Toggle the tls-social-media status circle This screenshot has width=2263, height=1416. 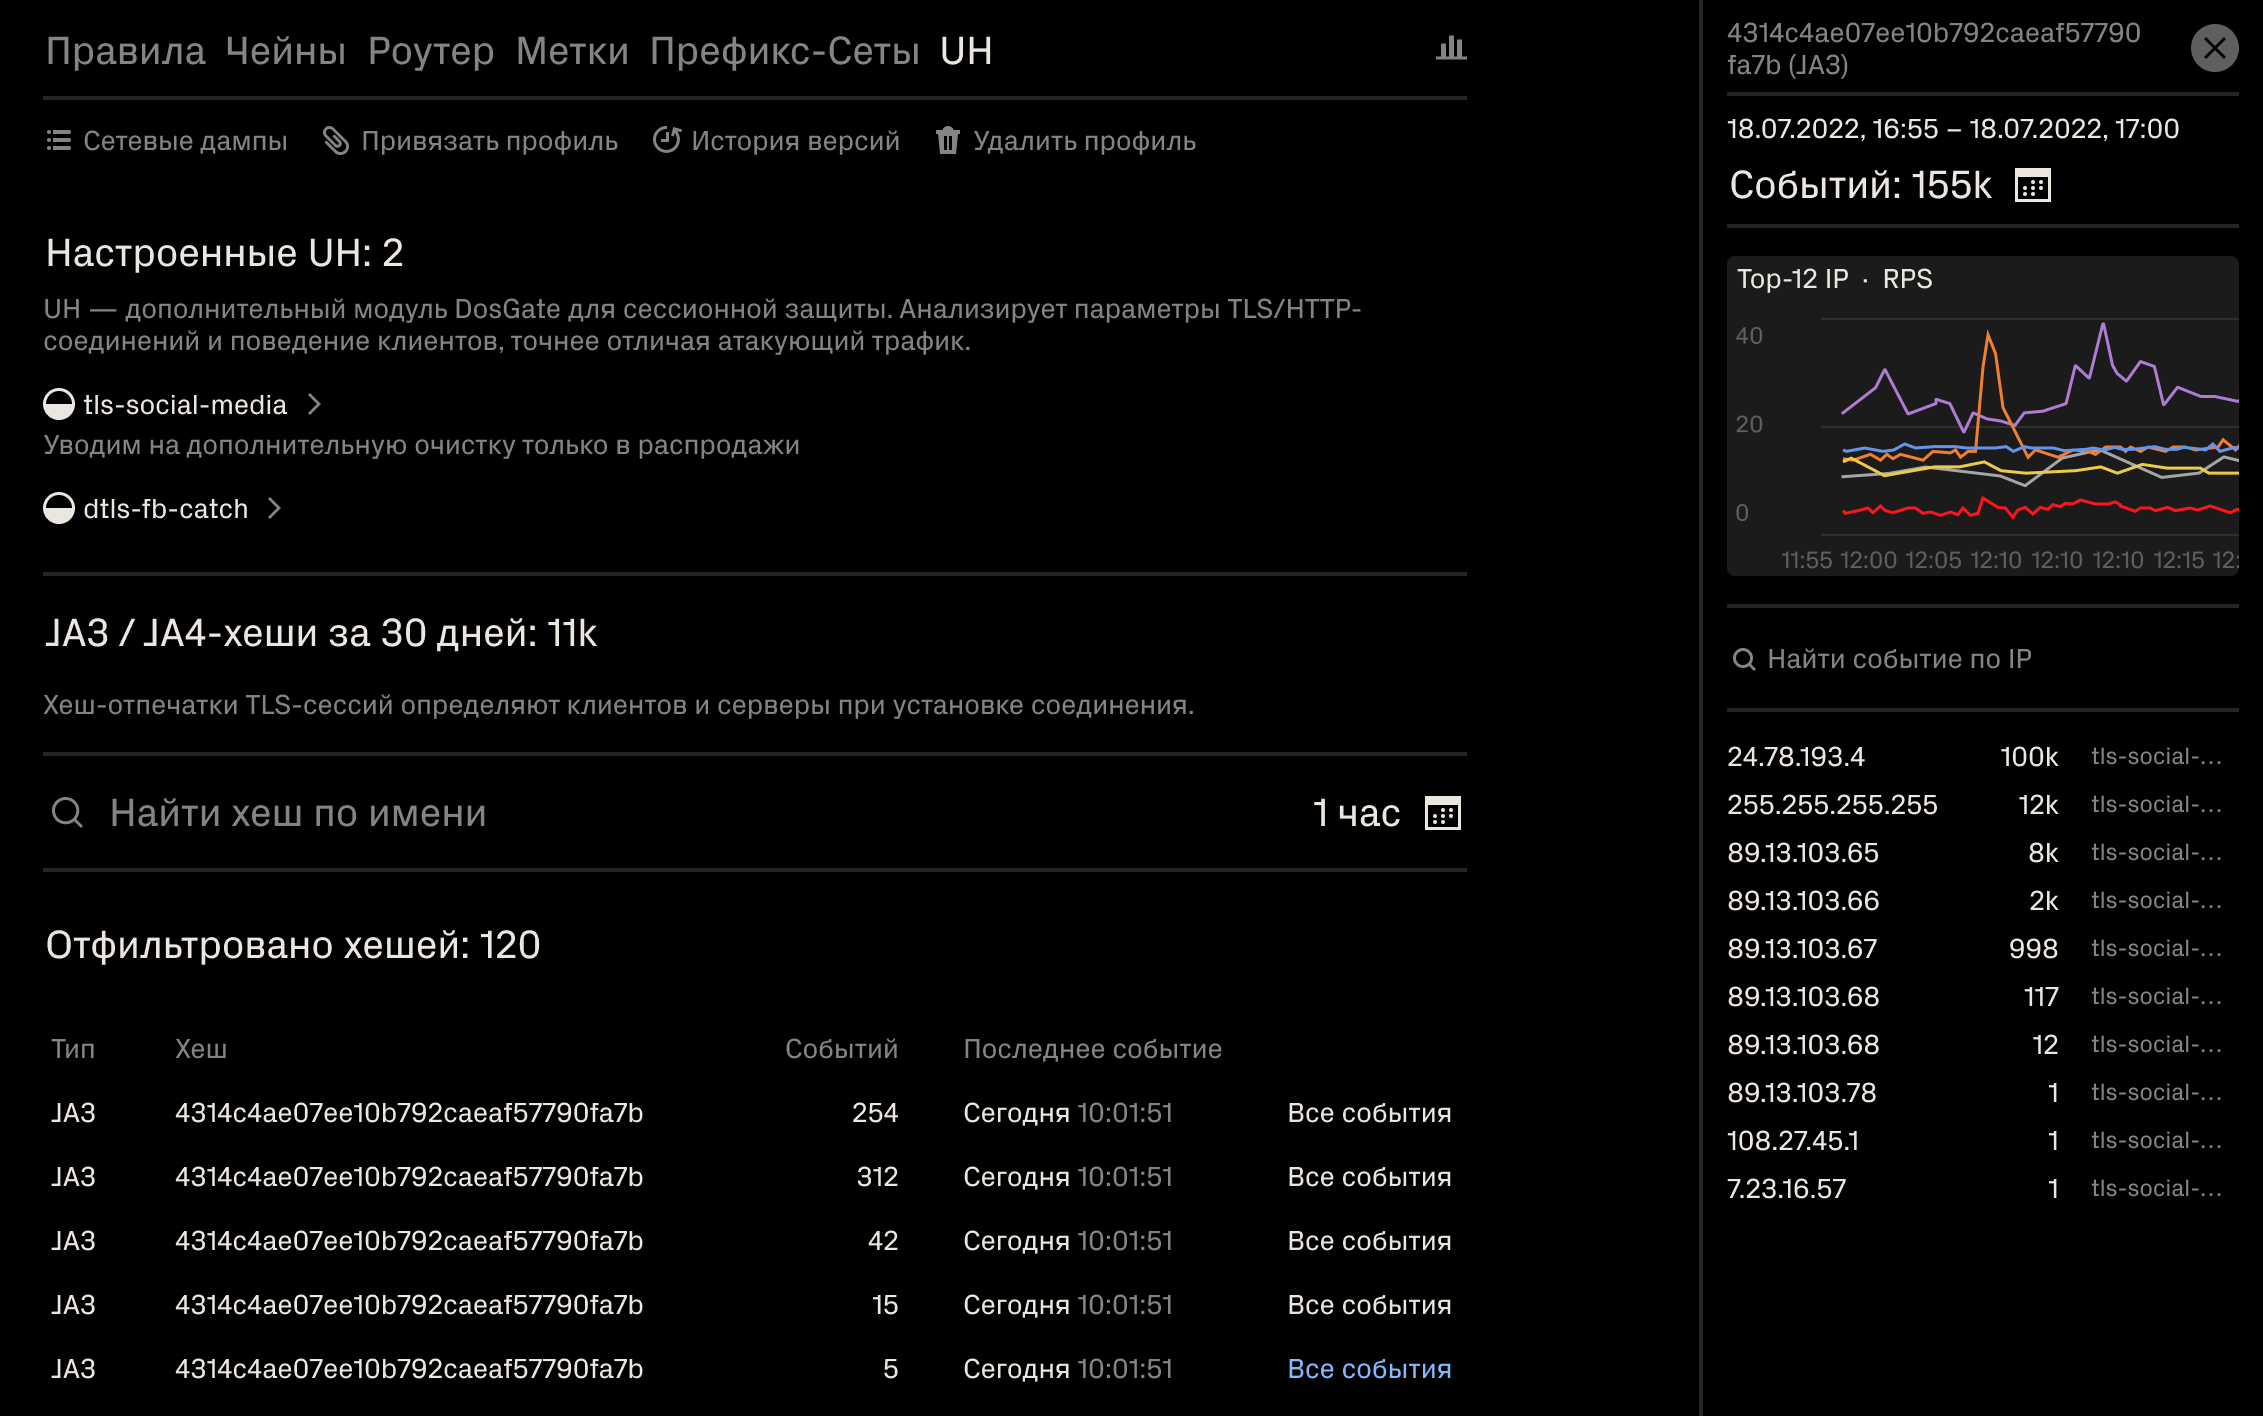coord(59,405)
